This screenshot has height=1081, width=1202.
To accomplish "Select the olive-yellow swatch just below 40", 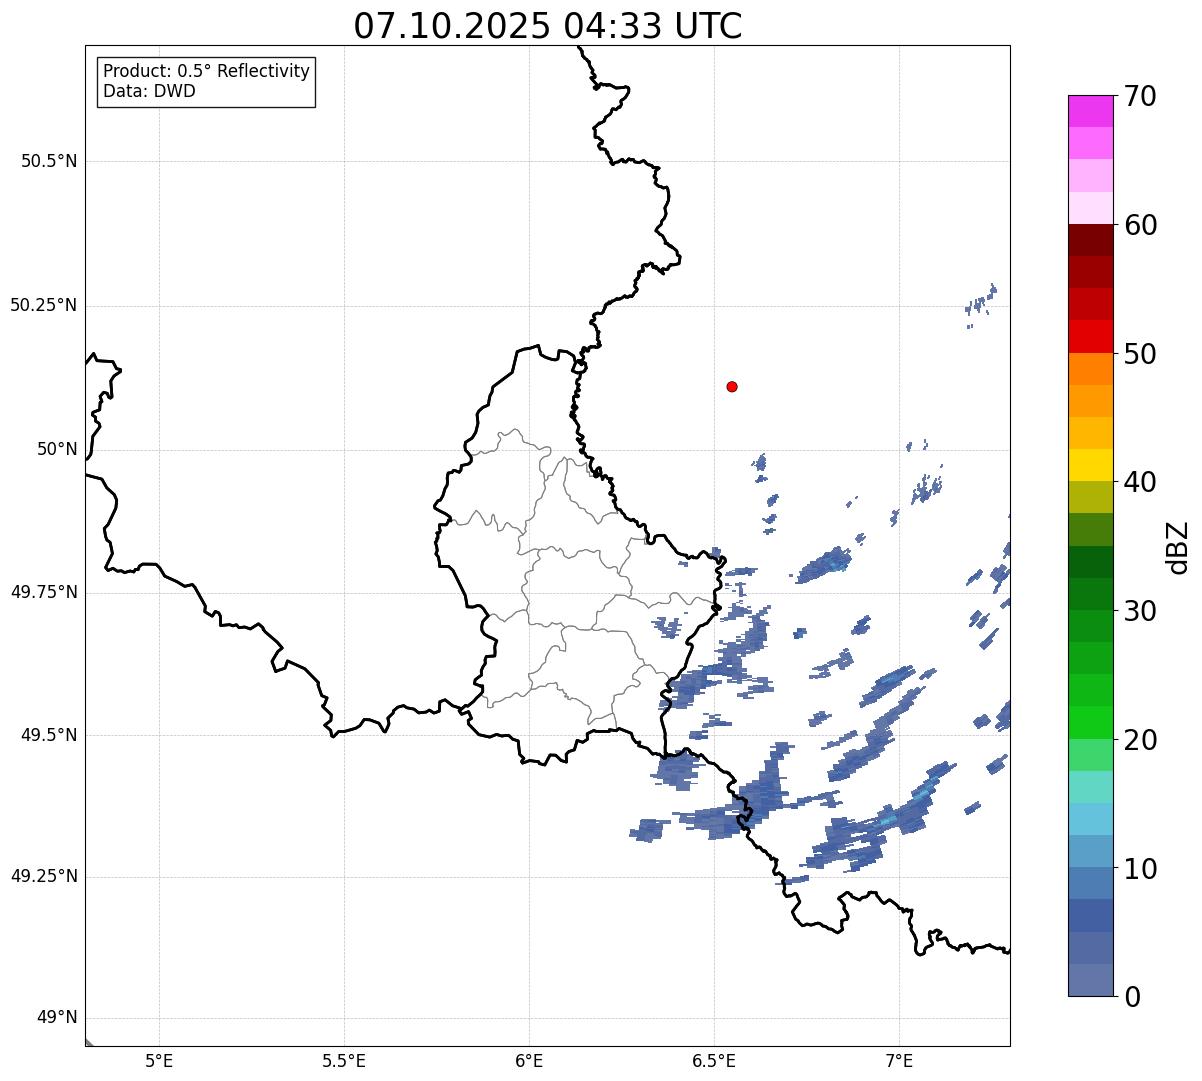I will pos(1091,497).
